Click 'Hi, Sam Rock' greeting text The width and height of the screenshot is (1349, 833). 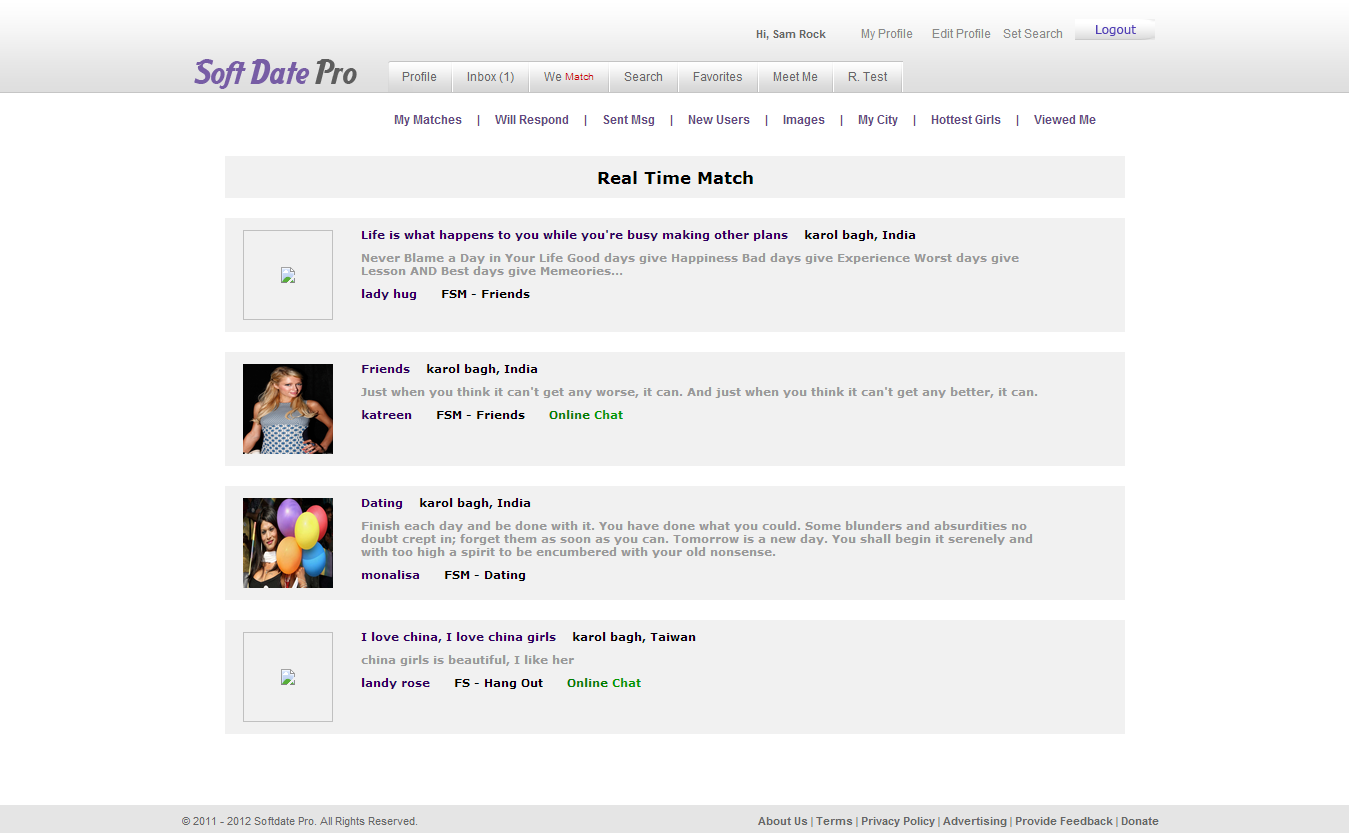pyautogui.click(x=791, y=34)
